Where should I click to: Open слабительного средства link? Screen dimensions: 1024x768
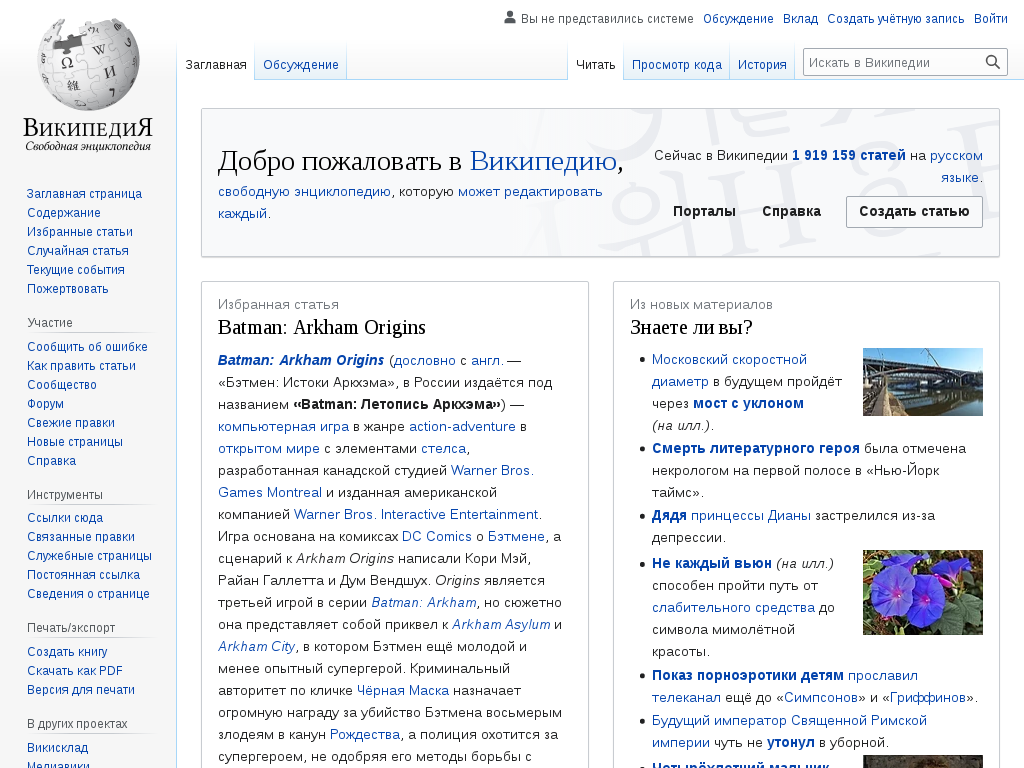click(x=733, y=607)
